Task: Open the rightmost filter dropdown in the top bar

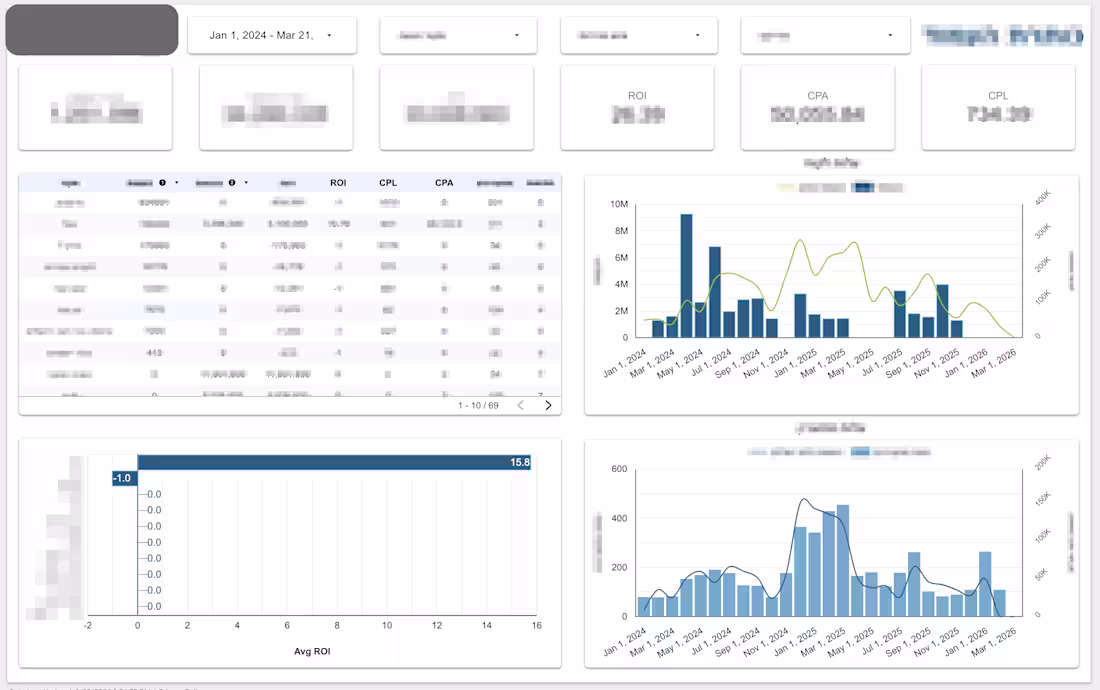Action: click(825, 35)
